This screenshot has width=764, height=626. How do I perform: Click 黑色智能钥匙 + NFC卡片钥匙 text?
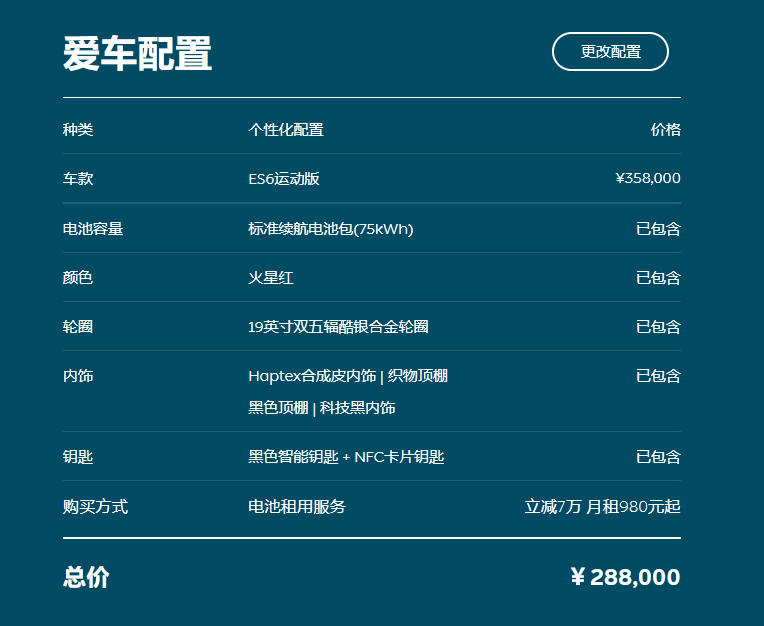346,457
